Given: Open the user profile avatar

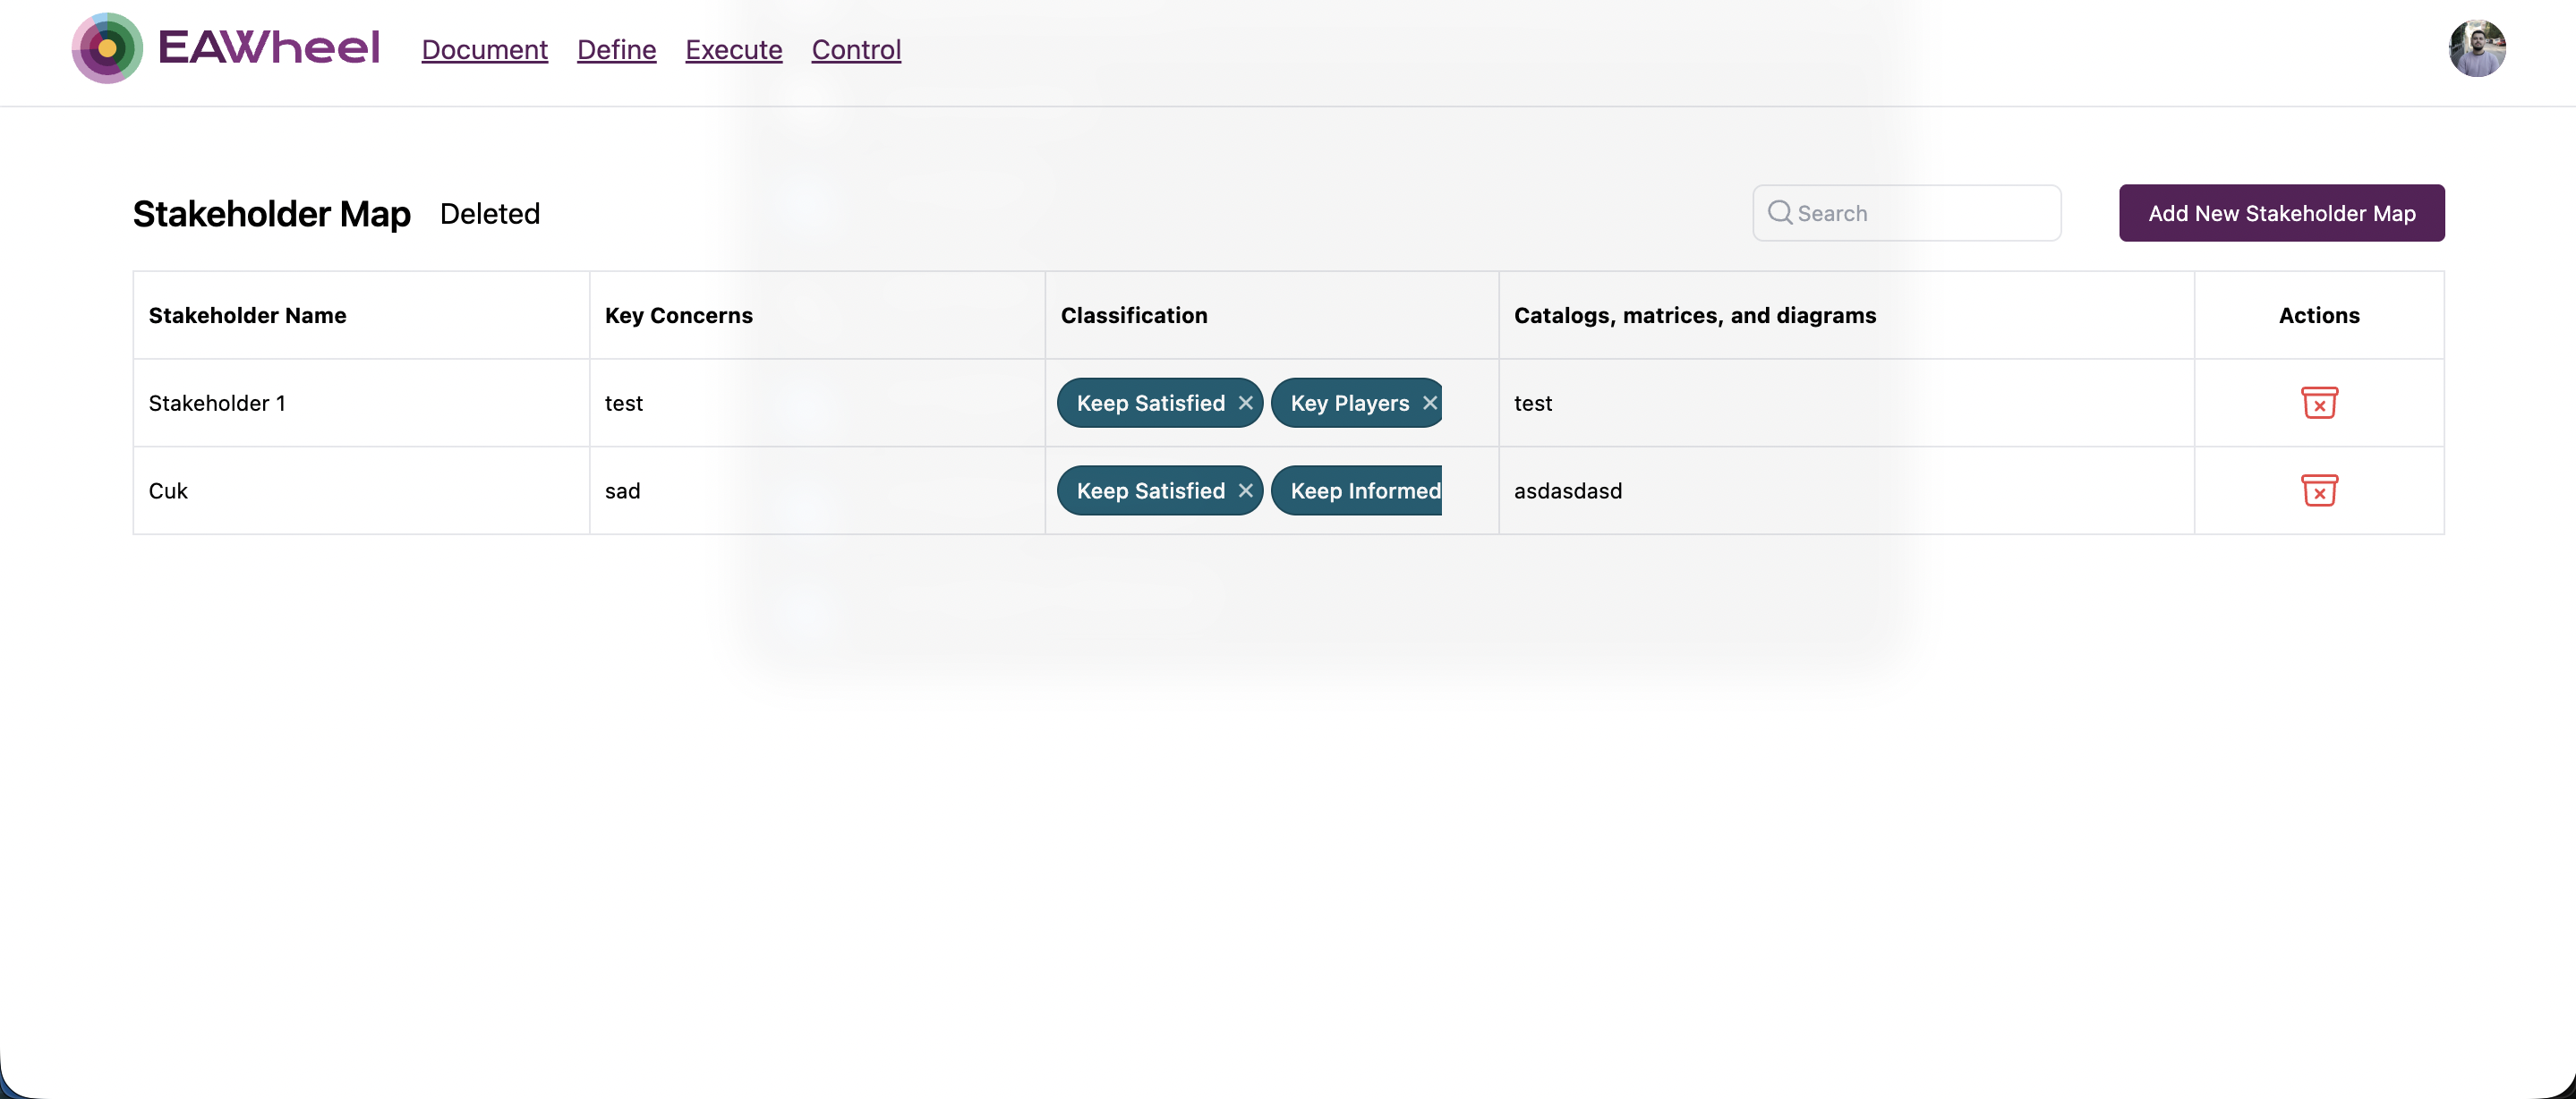Looking at the screenshot, I should coord(2477,47).
